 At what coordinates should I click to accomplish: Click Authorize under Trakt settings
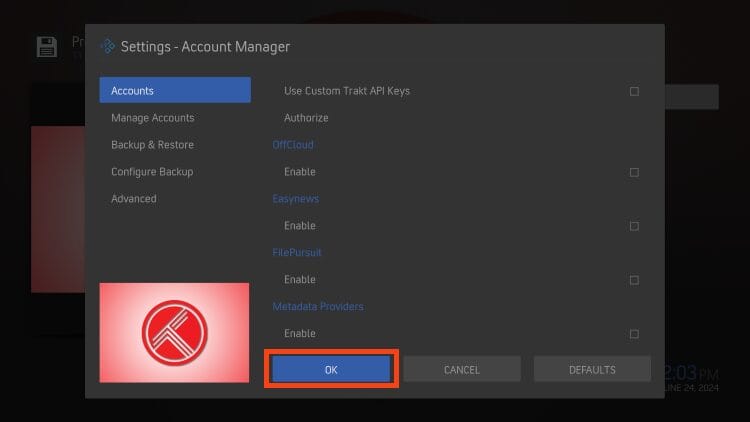click(306, 118)
